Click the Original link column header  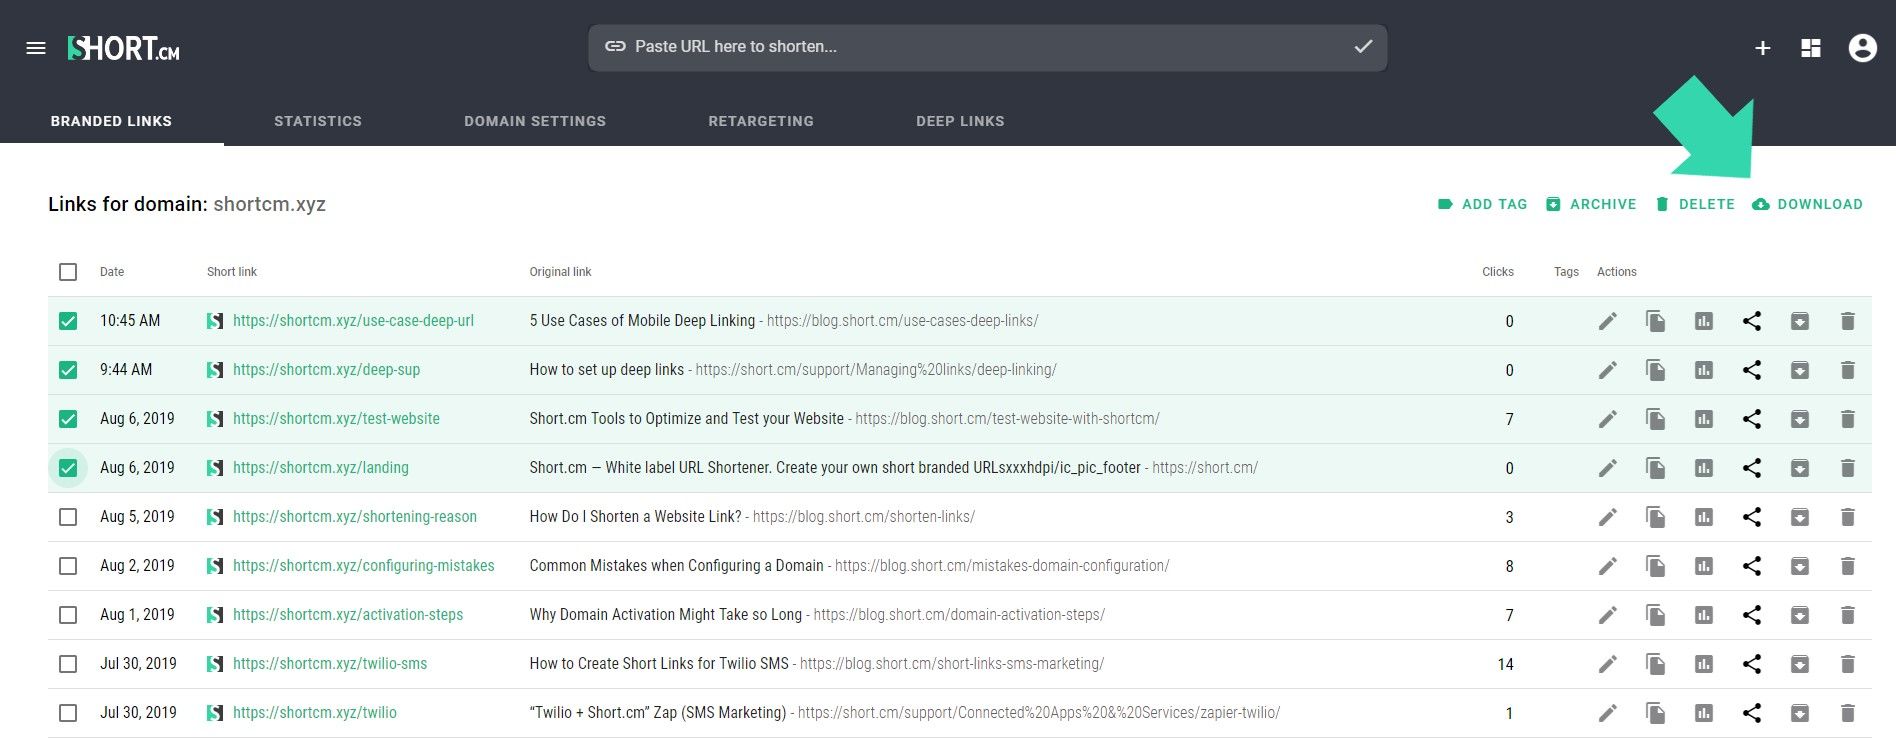(560, 272)
